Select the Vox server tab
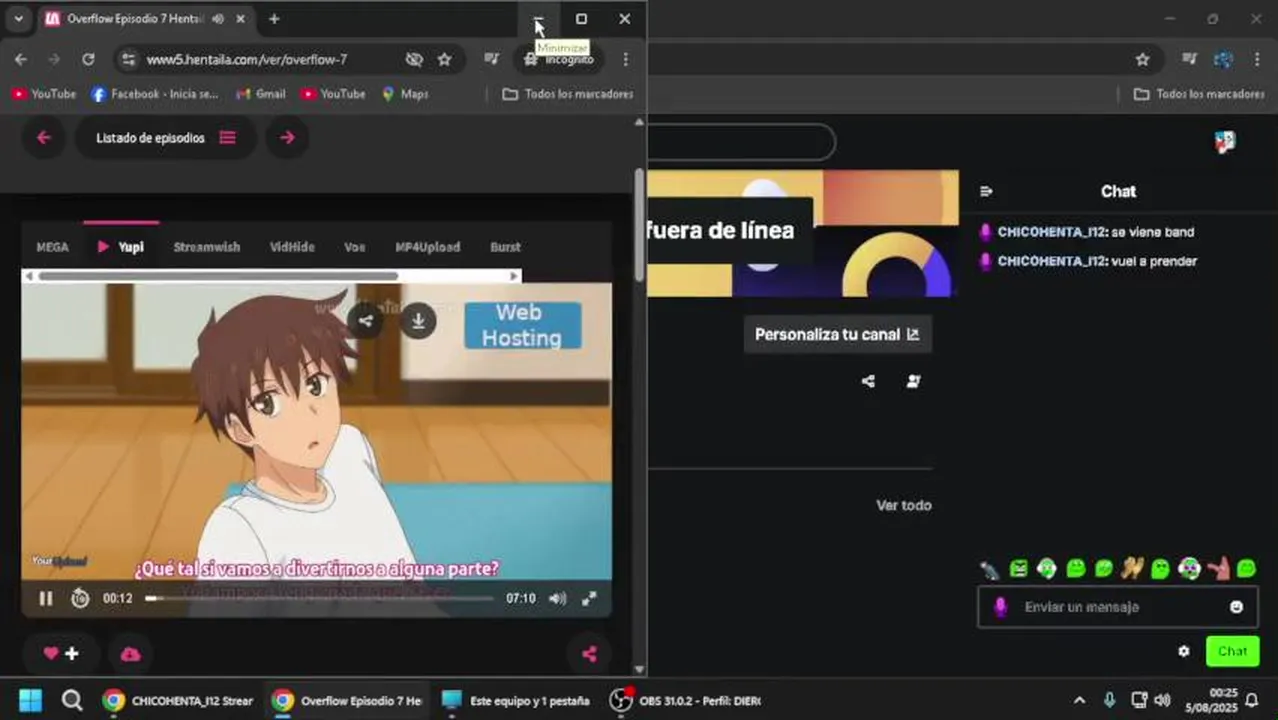Screen dimensions: 1278x720 tap(355, 247)
